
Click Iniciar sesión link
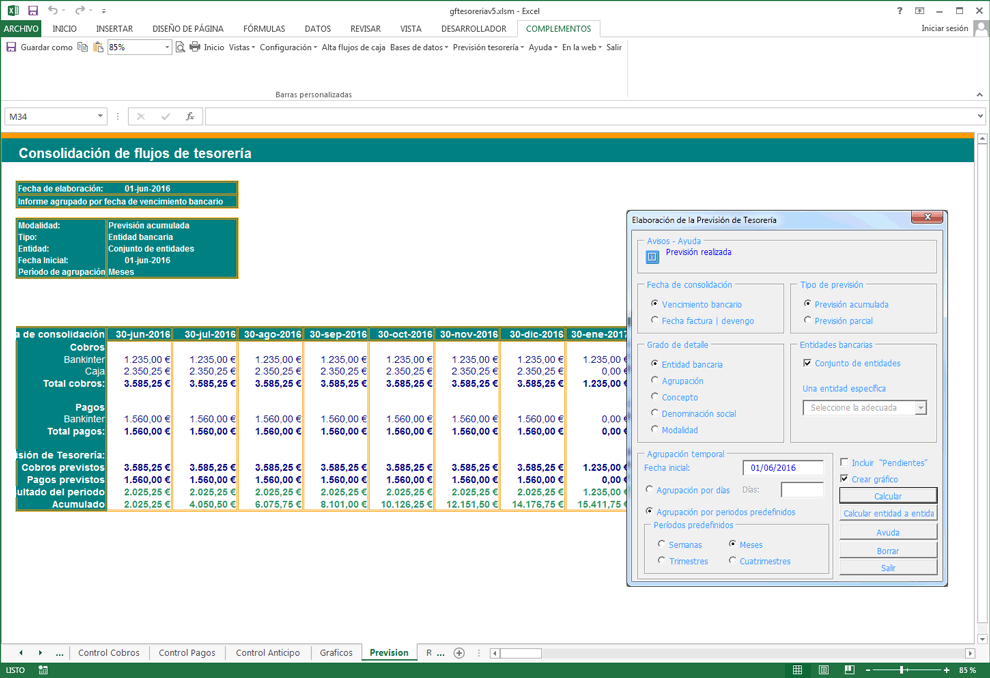coord(944,28)
